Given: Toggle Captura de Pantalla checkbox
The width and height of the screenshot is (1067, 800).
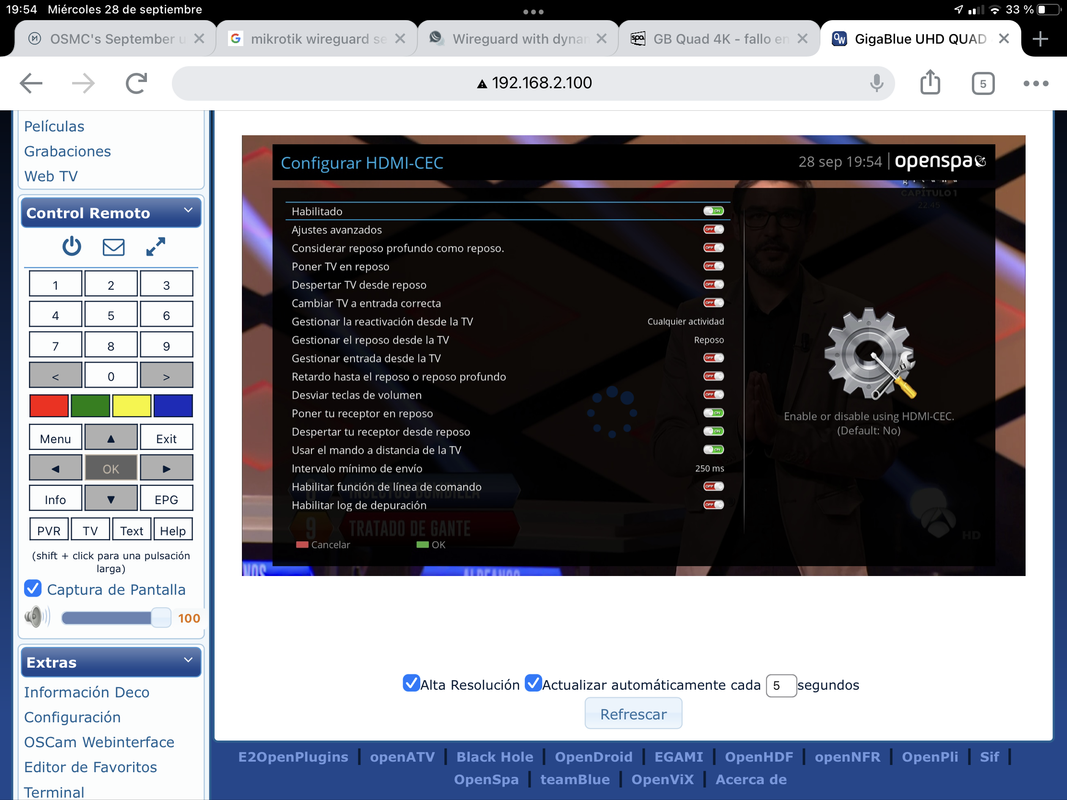Looking at the screenshot, I should 33,588.
